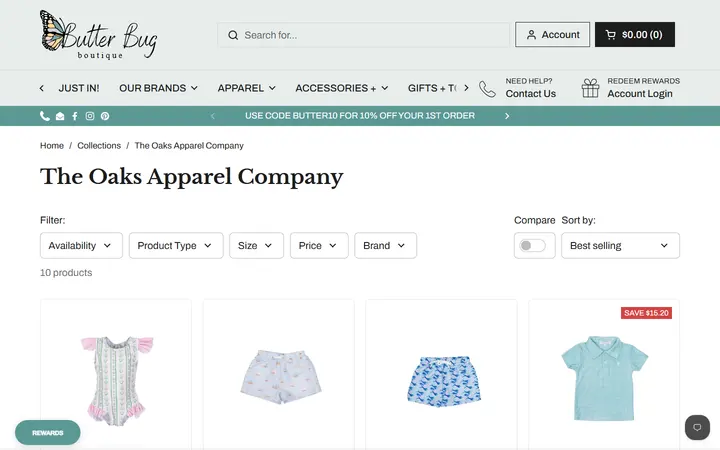
Task: Click the gift box rewards icon
Action: pos(591,88)
